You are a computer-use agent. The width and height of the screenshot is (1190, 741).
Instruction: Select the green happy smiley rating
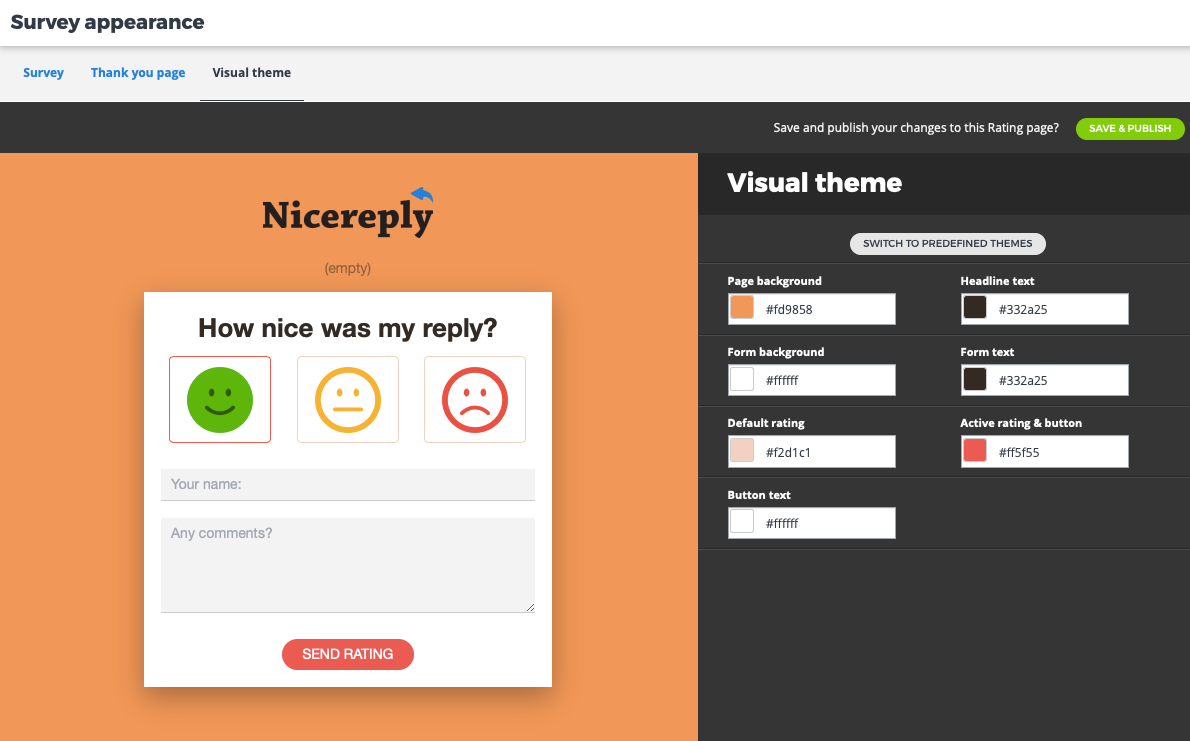click(220, 399)
